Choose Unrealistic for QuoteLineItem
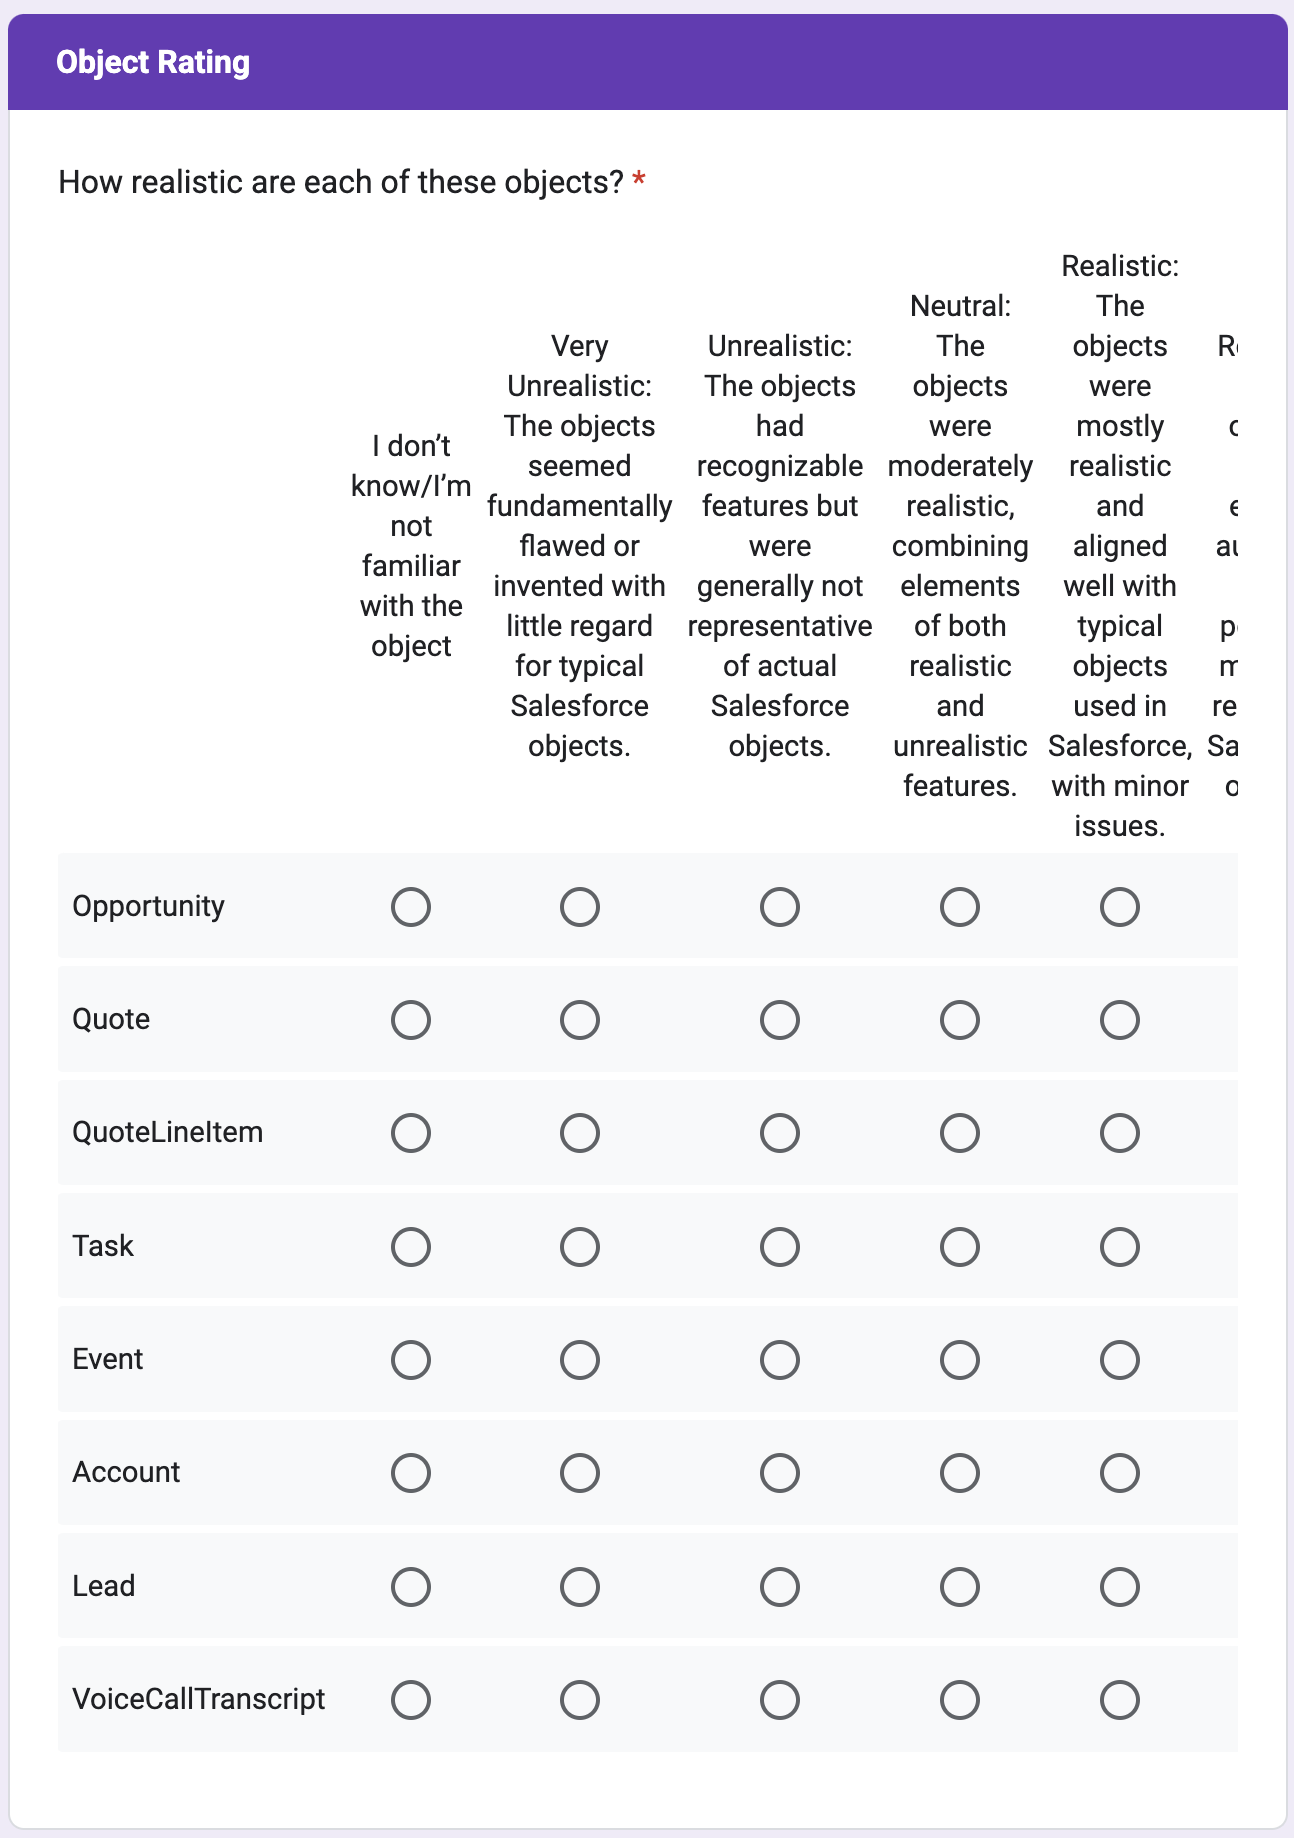Viewport: 1294px width, 1838px height. 779,1133
